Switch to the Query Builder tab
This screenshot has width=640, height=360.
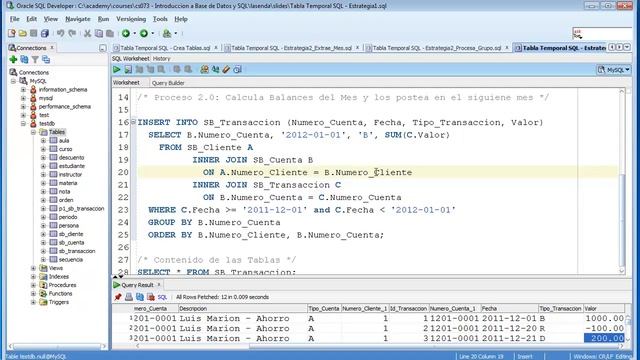[168, 83]
